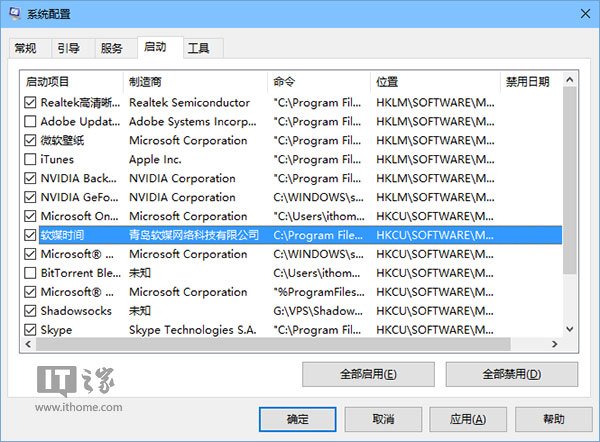Open the 工具 tab
This screenshot has width=600, height=442.
pos(199,48)
